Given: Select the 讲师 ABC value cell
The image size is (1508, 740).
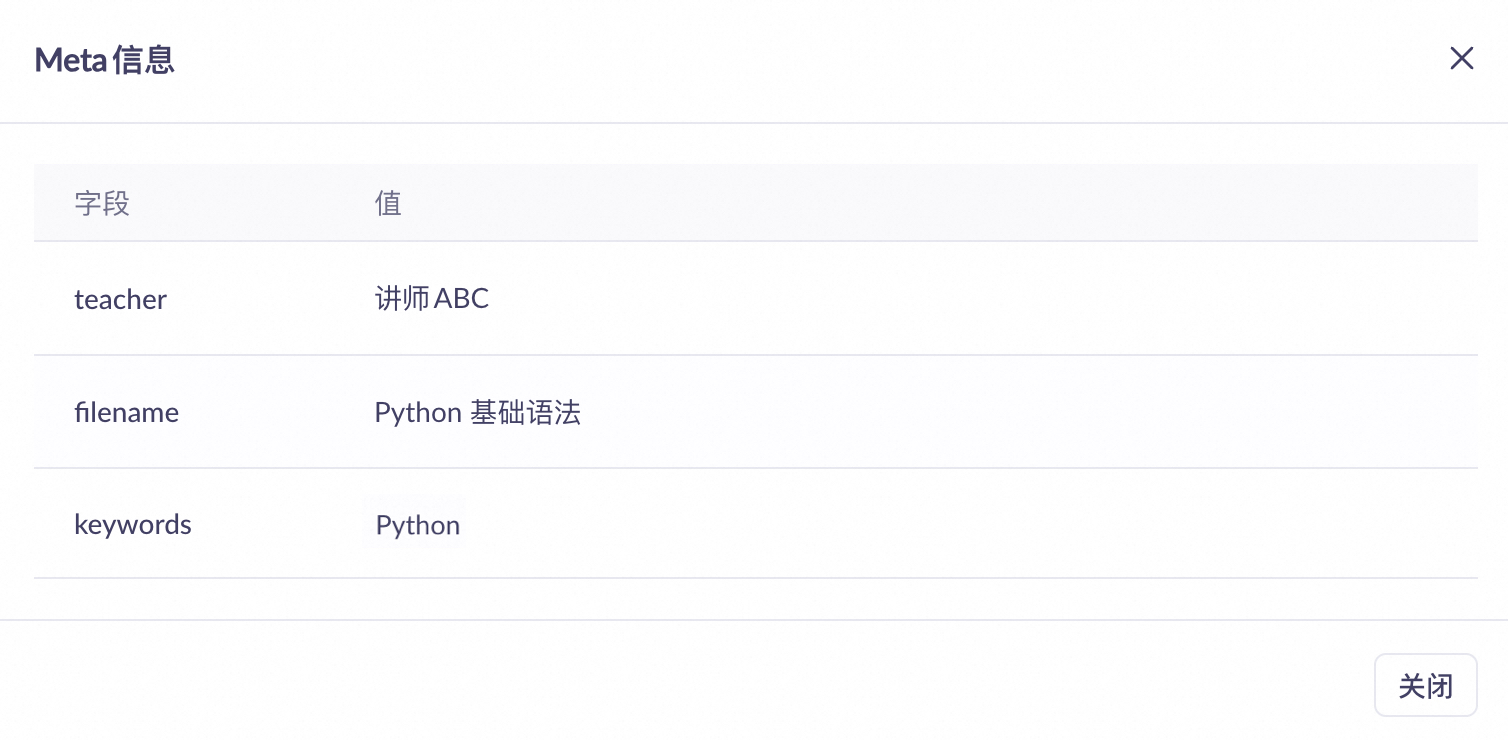Looking at the screenshot, I should (432, 299).
